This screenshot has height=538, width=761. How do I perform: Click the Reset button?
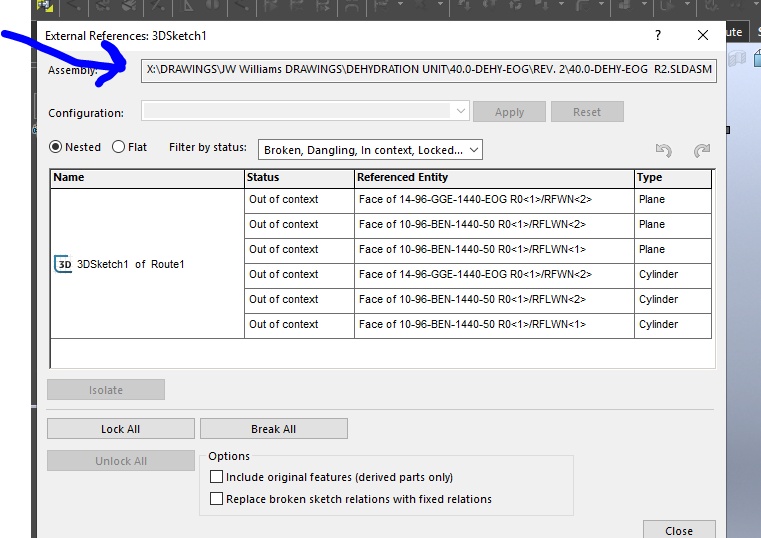point(587,112)
